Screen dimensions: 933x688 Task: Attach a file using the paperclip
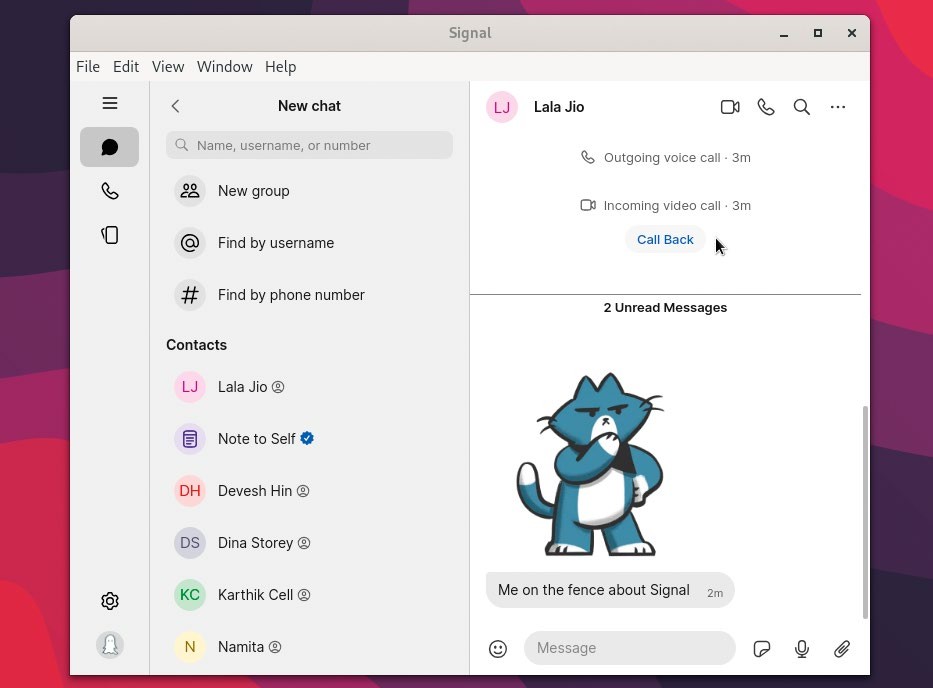pyautogui.click(x=841, y=649)
